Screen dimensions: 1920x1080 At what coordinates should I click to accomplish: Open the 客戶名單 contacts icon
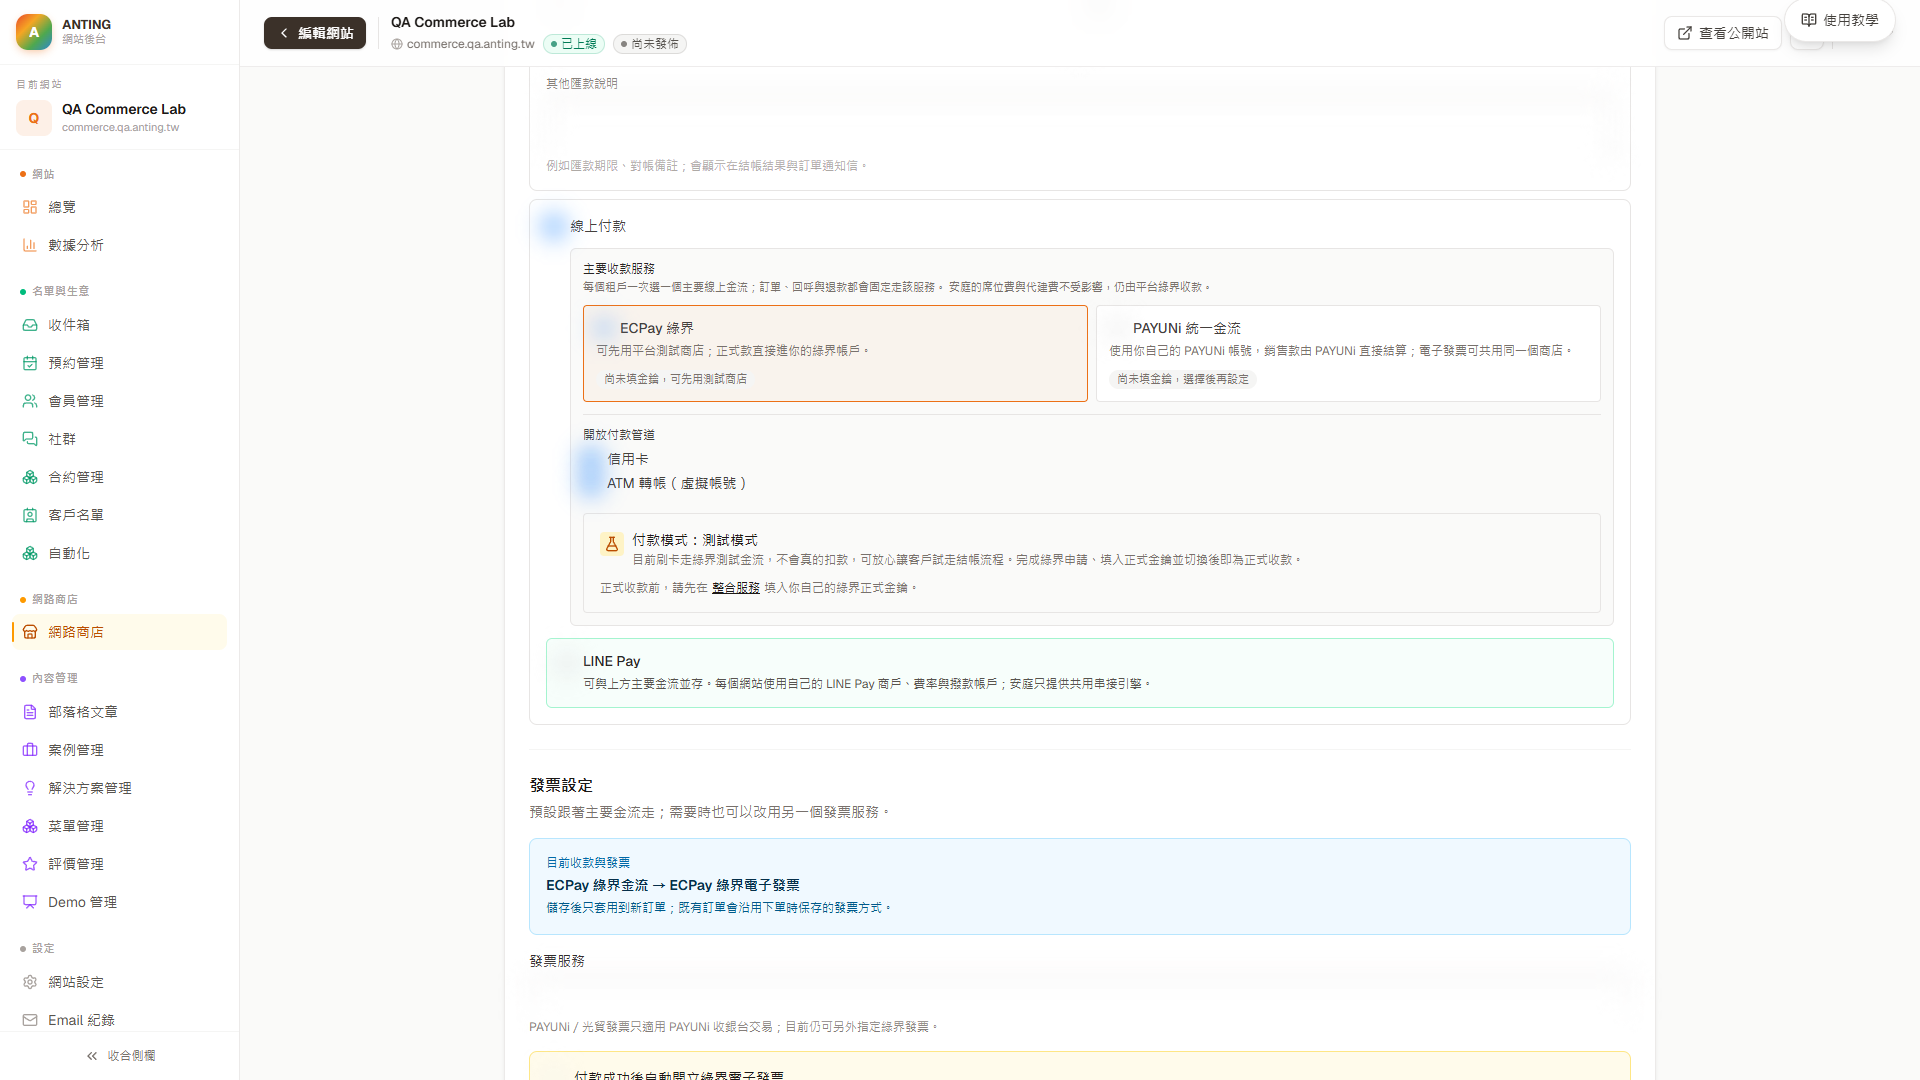point(30,515)
